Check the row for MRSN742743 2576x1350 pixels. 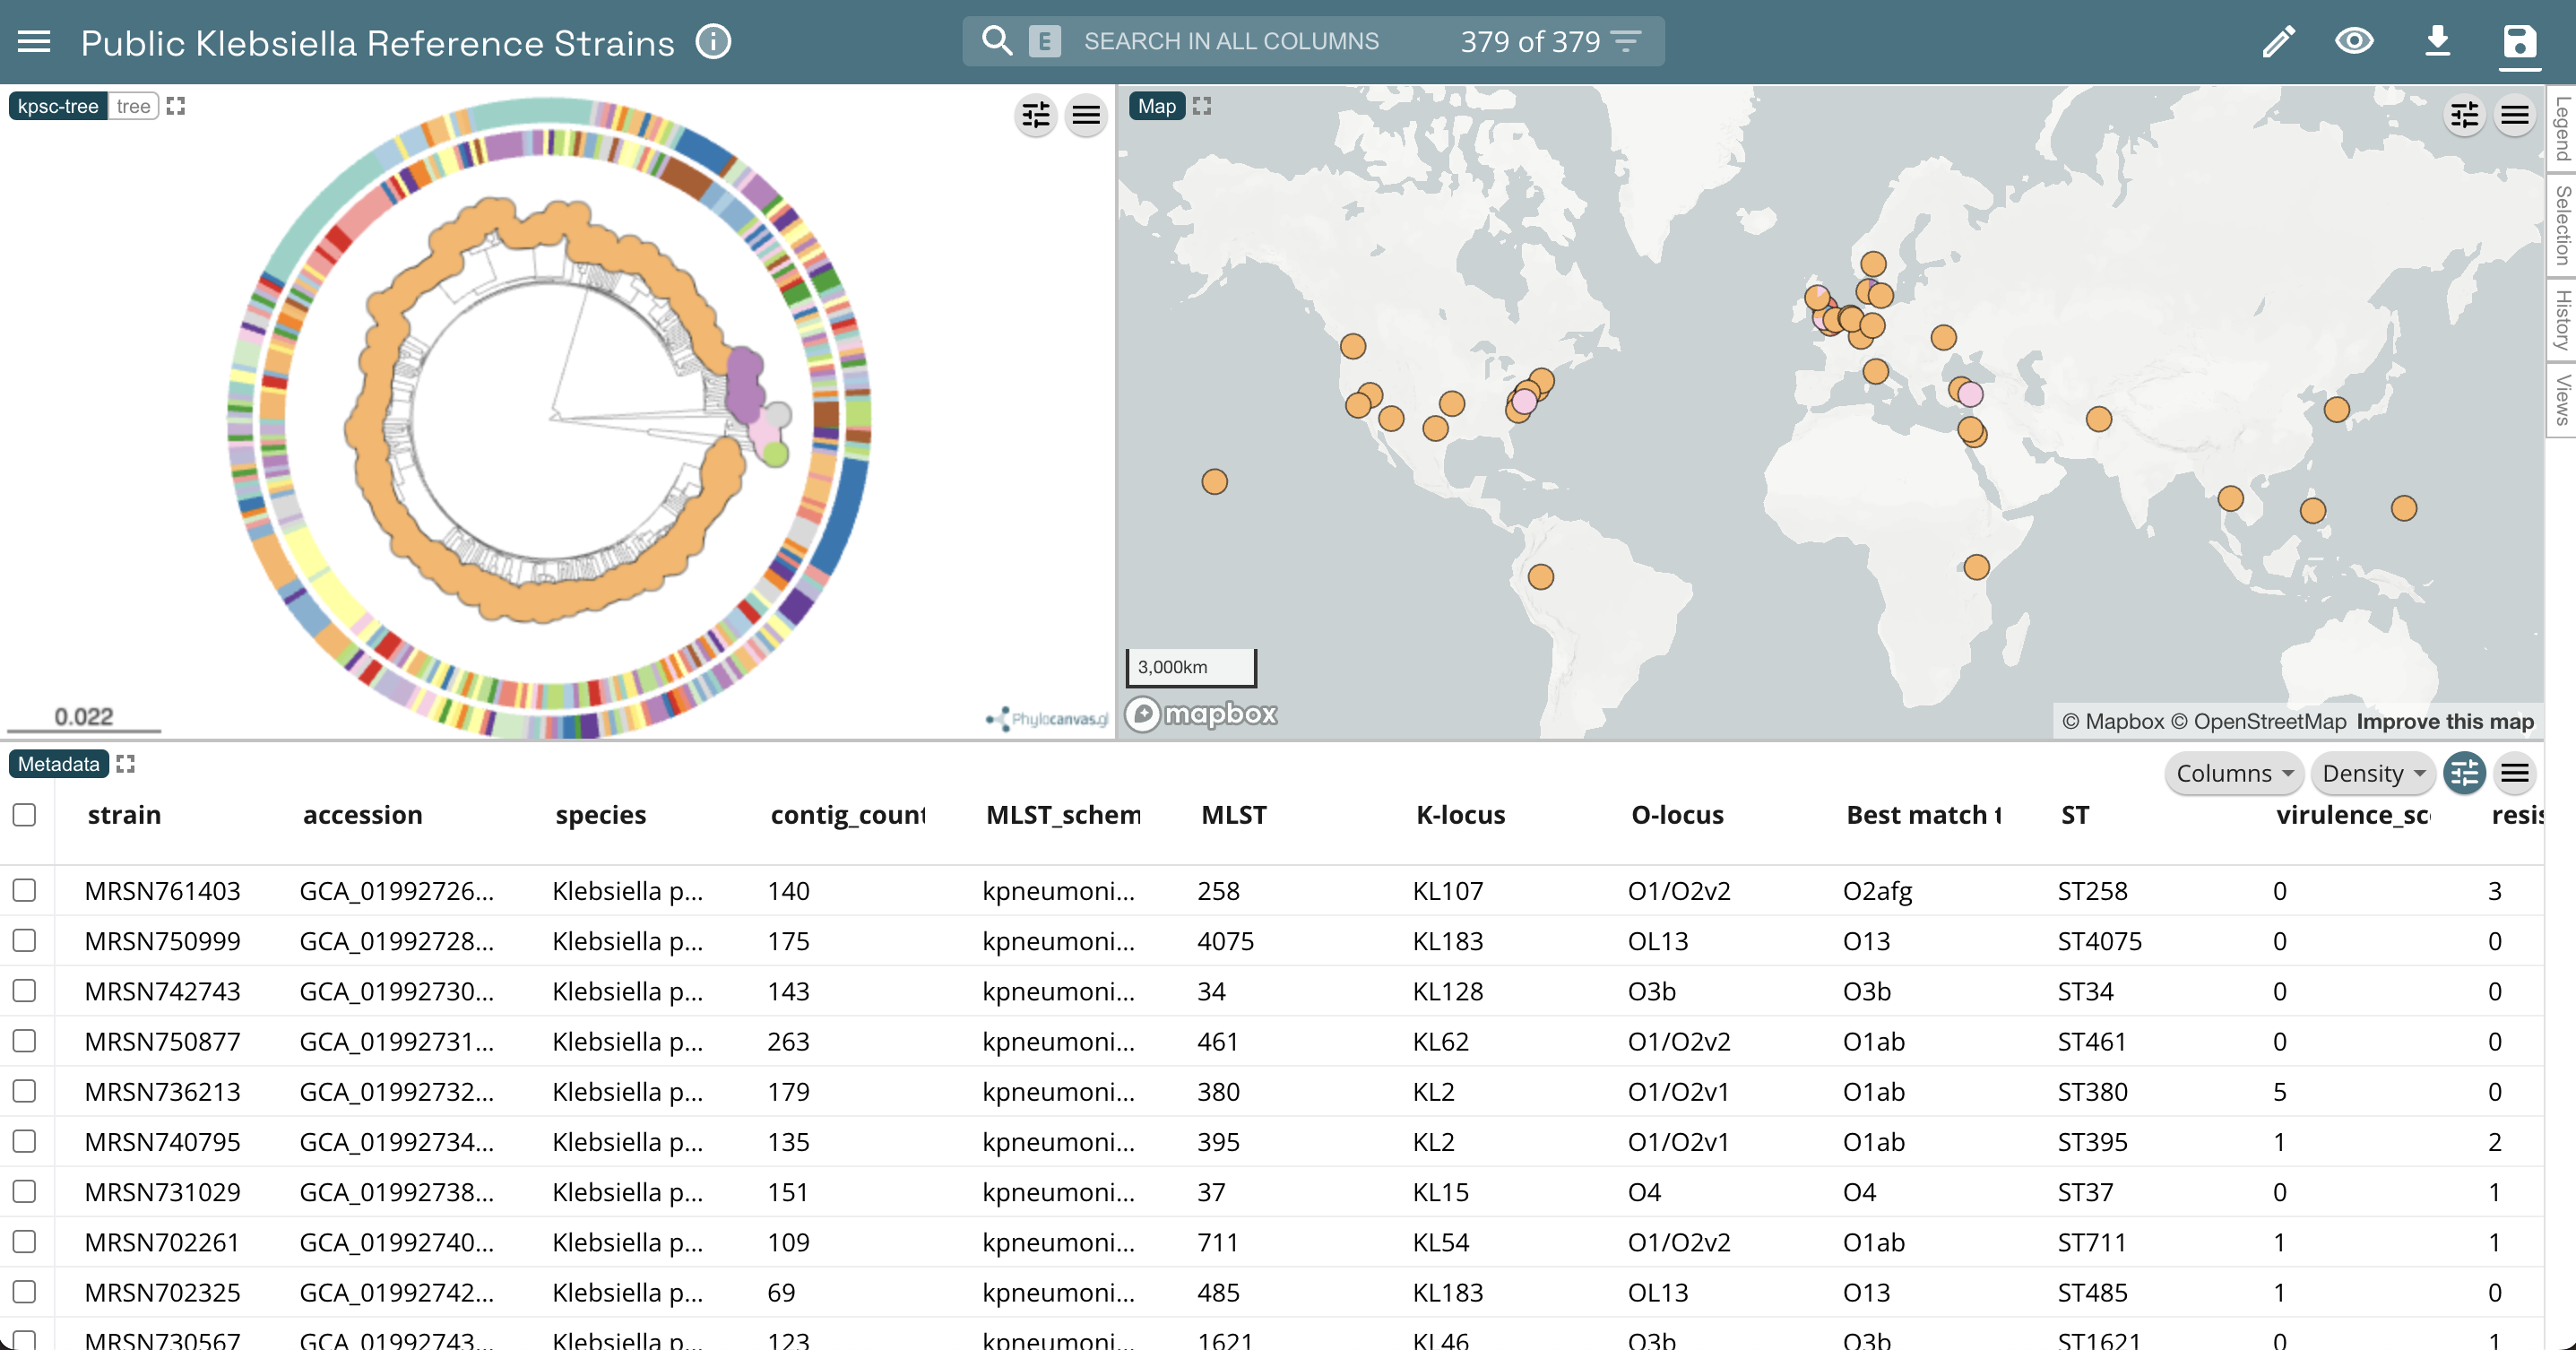[x=25, y=990]
